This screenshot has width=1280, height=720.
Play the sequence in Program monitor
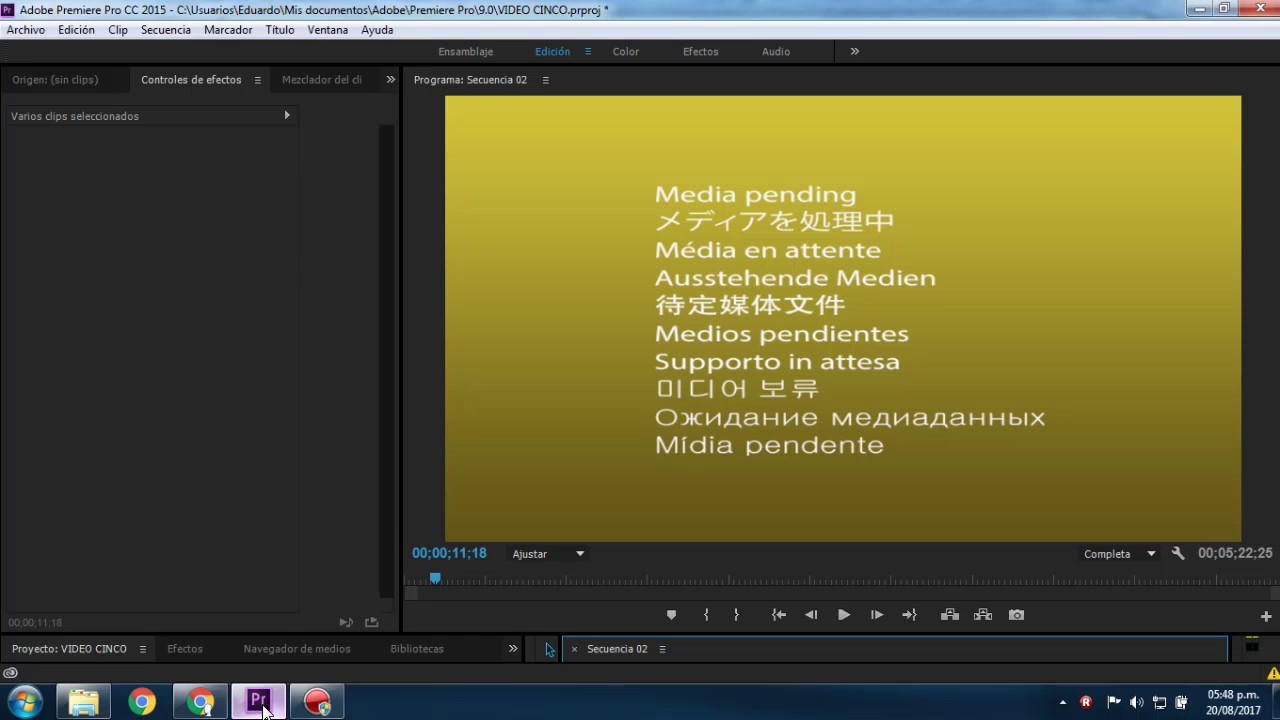(844, 615)
